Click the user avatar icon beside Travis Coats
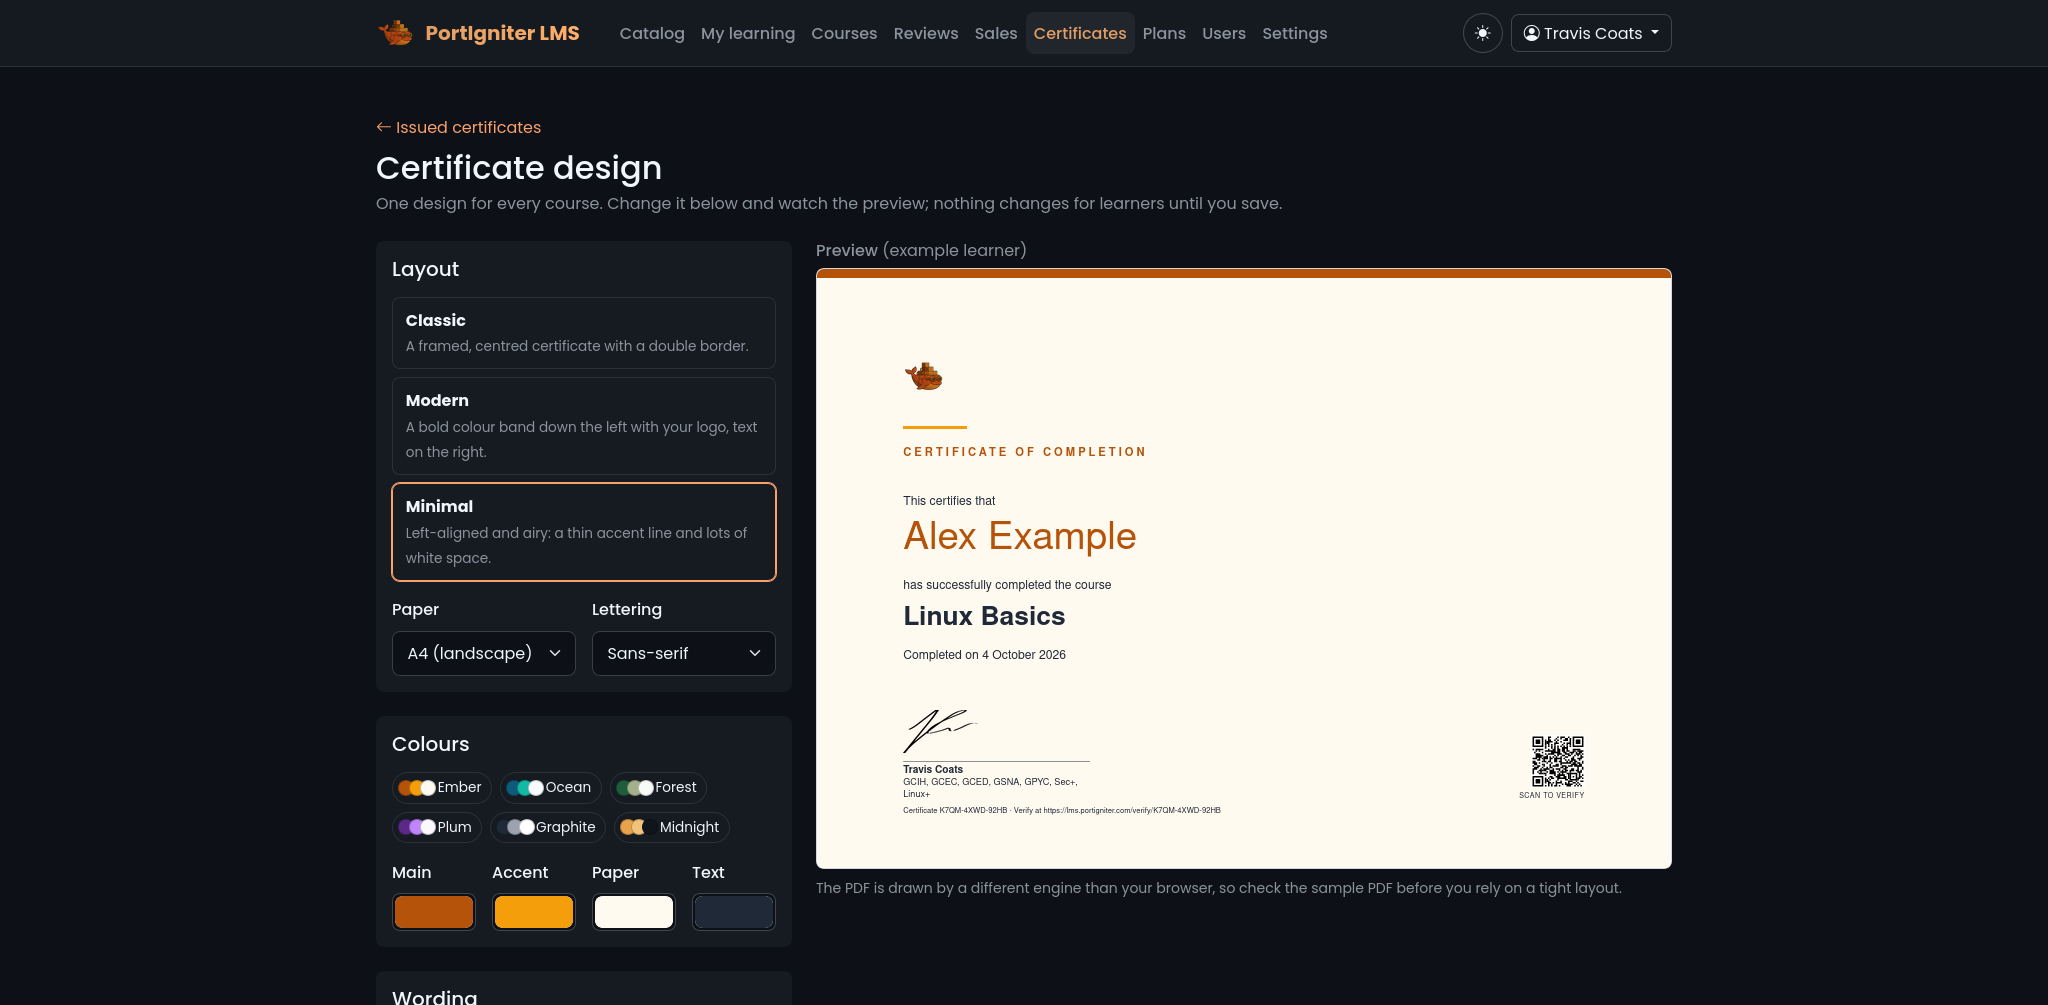 [x=1531, y=33]
